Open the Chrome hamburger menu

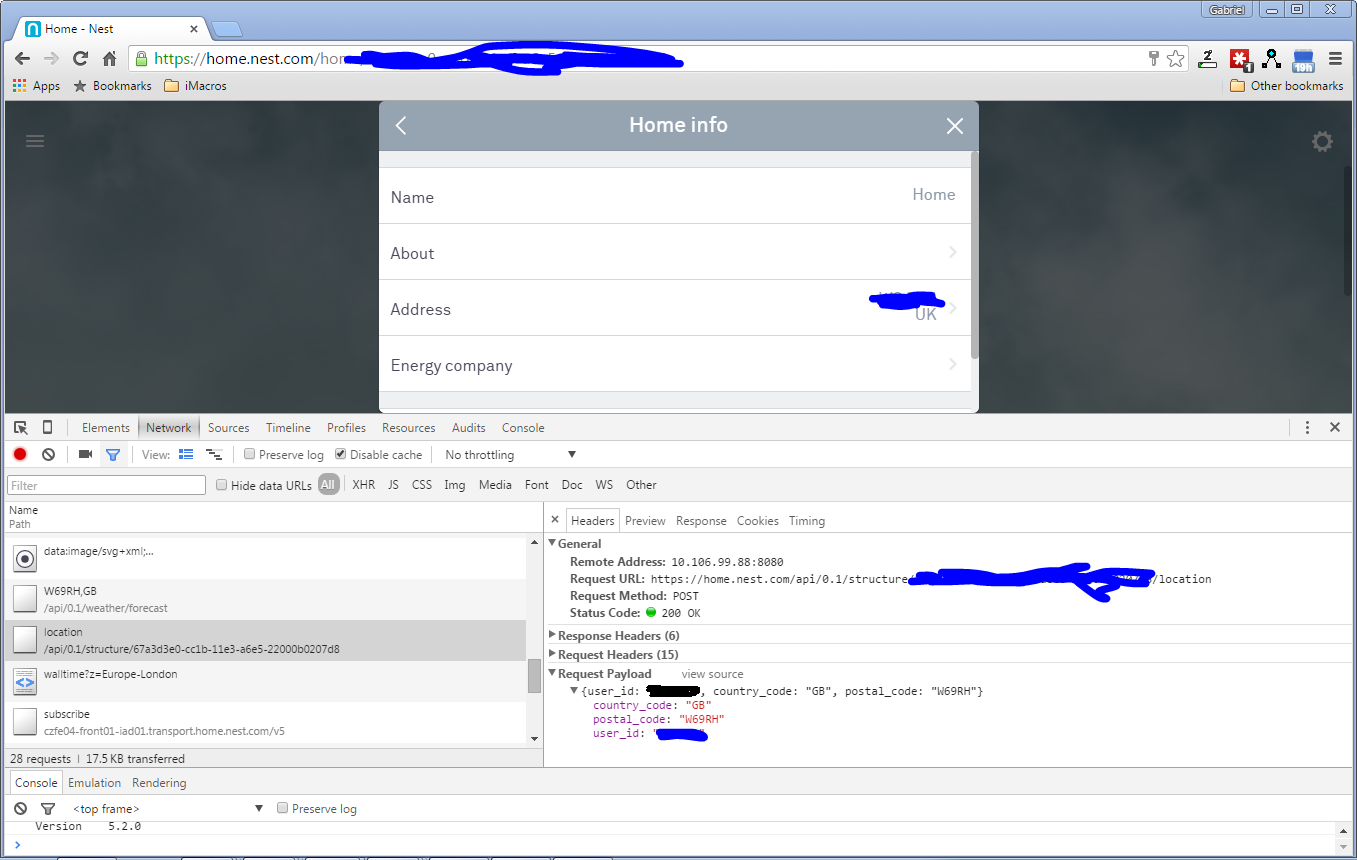tap(1335, 59)
